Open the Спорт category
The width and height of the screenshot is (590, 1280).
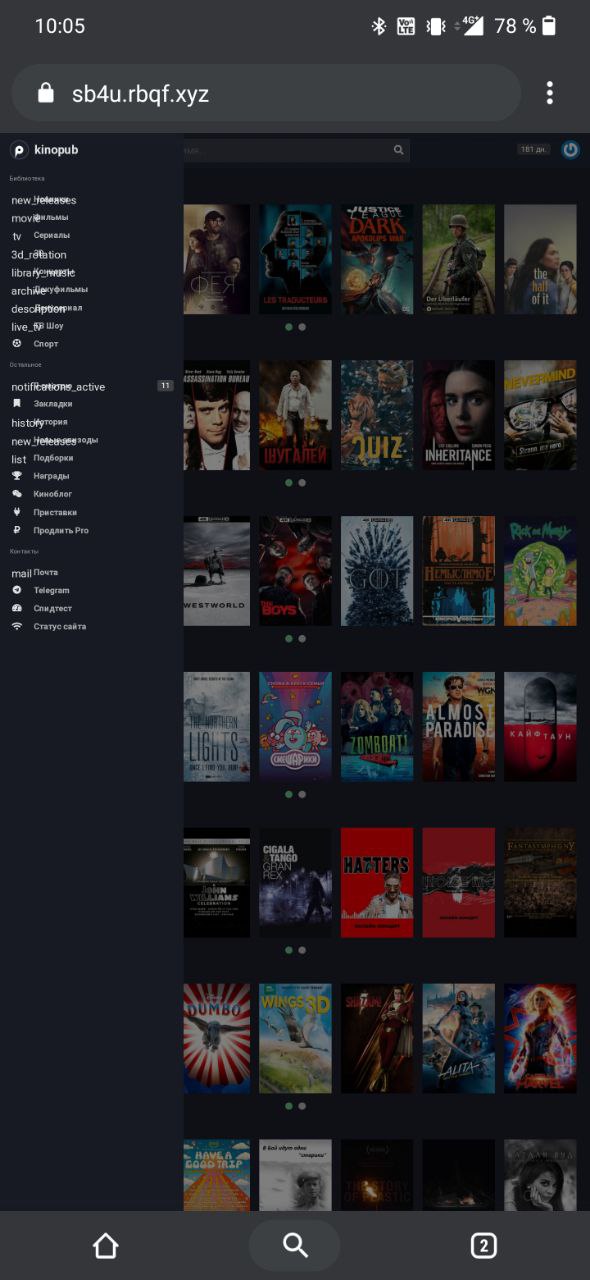click(46, 343)
